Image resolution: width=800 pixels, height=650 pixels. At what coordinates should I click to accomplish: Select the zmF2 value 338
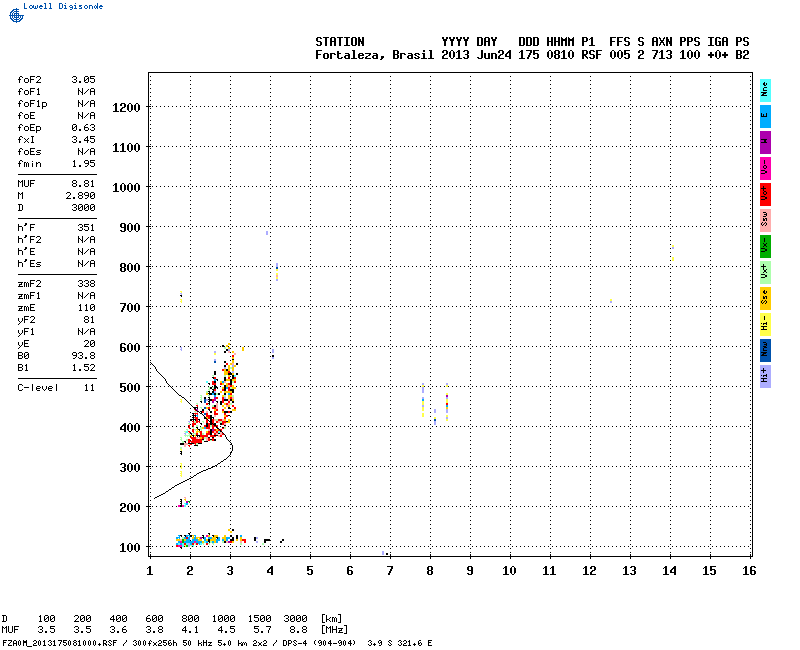[x=86, y=284]
